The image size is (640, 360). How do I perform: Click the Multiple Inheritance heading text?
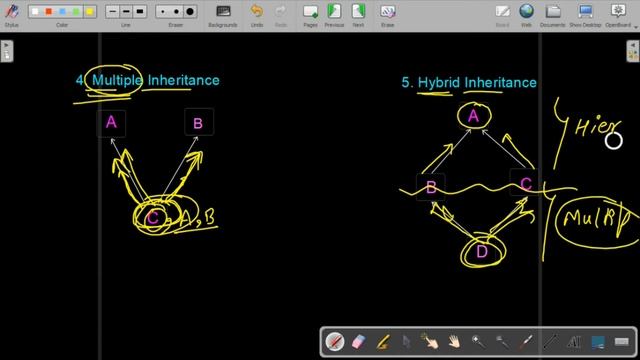(156, 80)
